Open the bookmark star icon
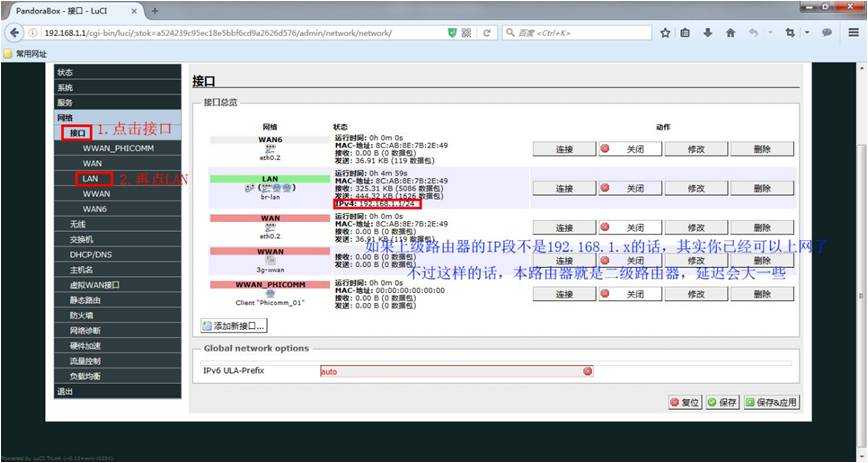Image resolution: width=868 pixels, height=463 pixels. tap(665, 33)
